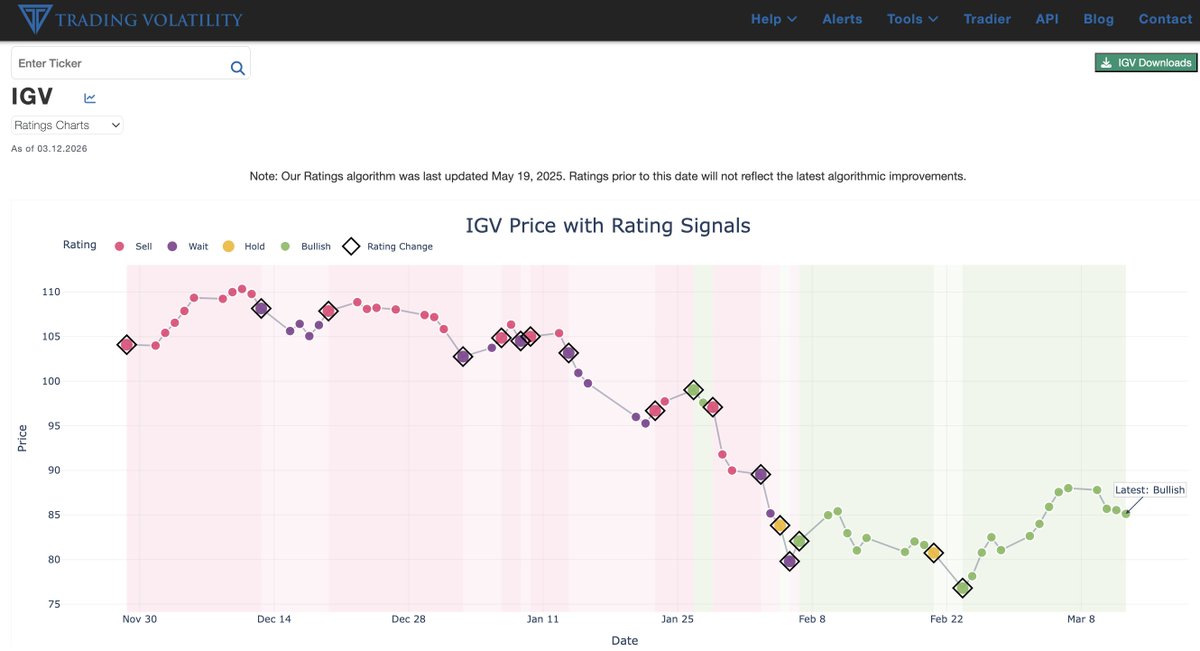Image resolution: width=1200 pixels, height=651 pixels.
Task: Open the Blog link
Action: click(1098, 18)
